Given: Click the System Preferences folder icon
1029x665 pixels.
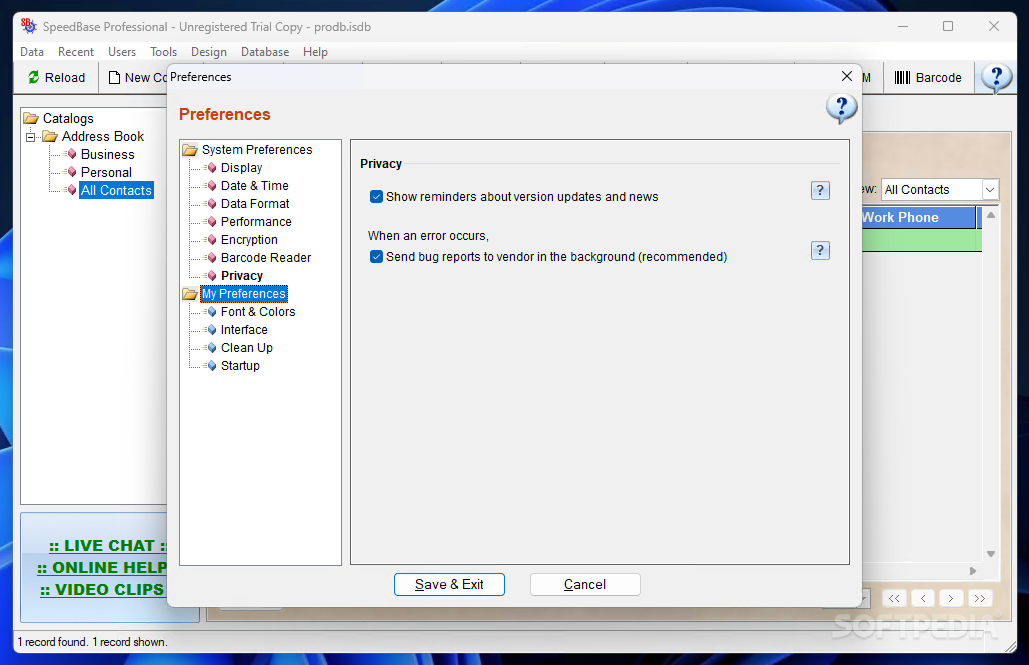Looking at the screenshot, I should coord(190,150).
